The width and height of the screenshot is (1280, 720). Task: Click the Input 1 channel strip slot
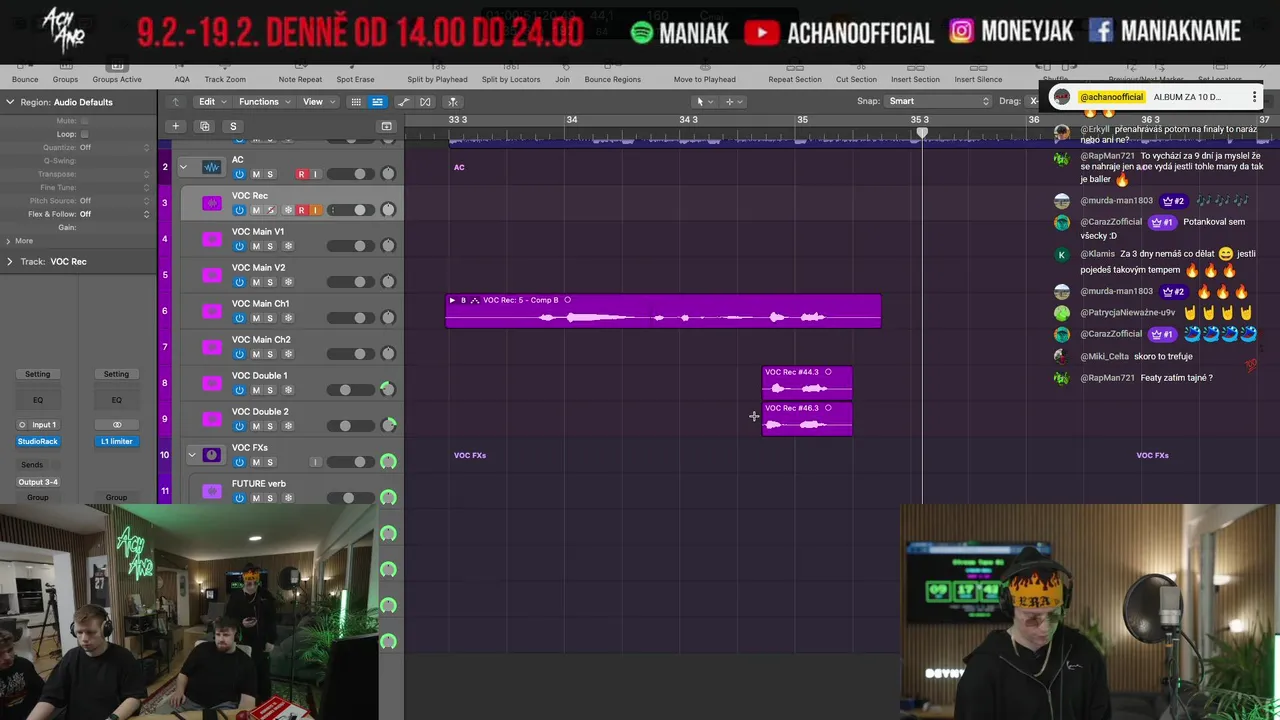[x=38, y=425]
